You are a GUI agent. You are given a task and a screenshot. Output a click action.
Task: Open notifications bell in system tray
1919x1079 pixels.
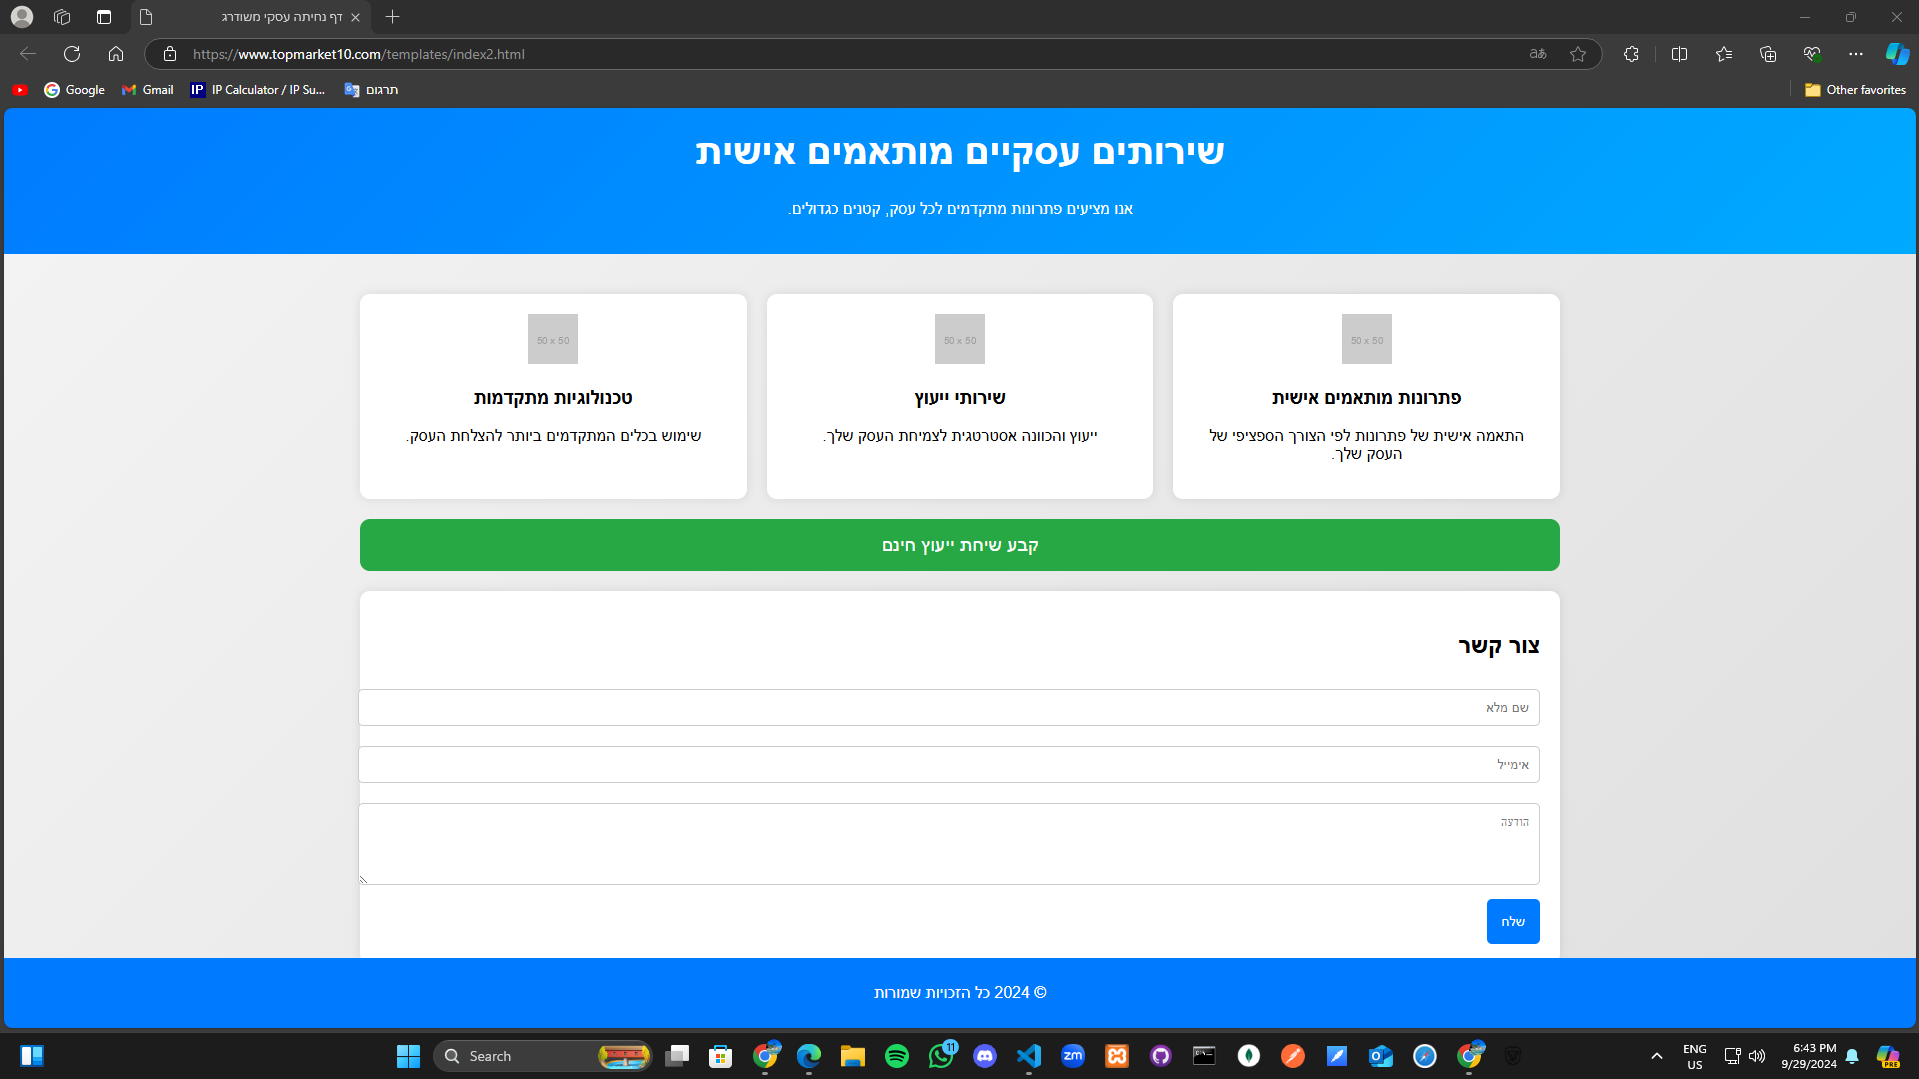tap(1852, 1056)
